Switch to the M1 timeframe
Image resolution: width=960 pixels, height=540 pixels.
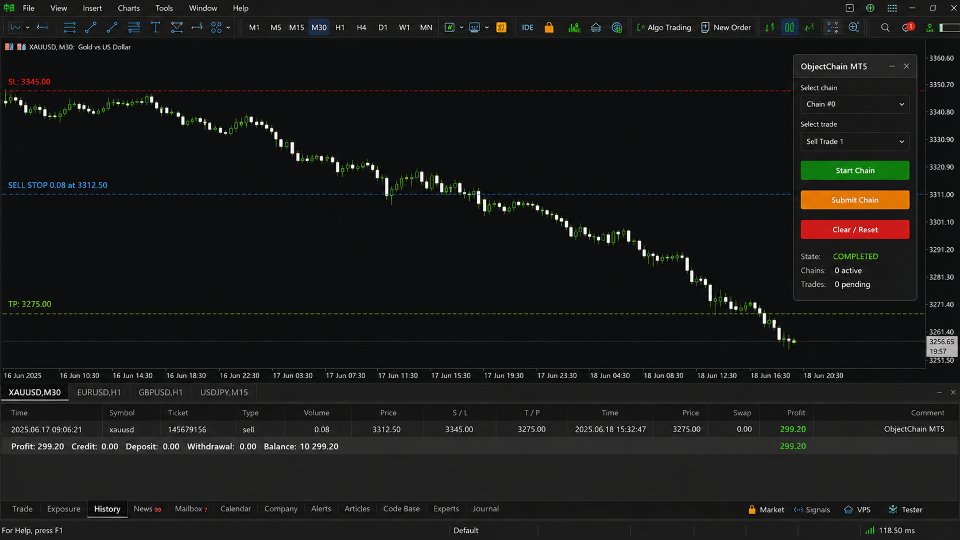pyautogui.click(x=254, y=28)
